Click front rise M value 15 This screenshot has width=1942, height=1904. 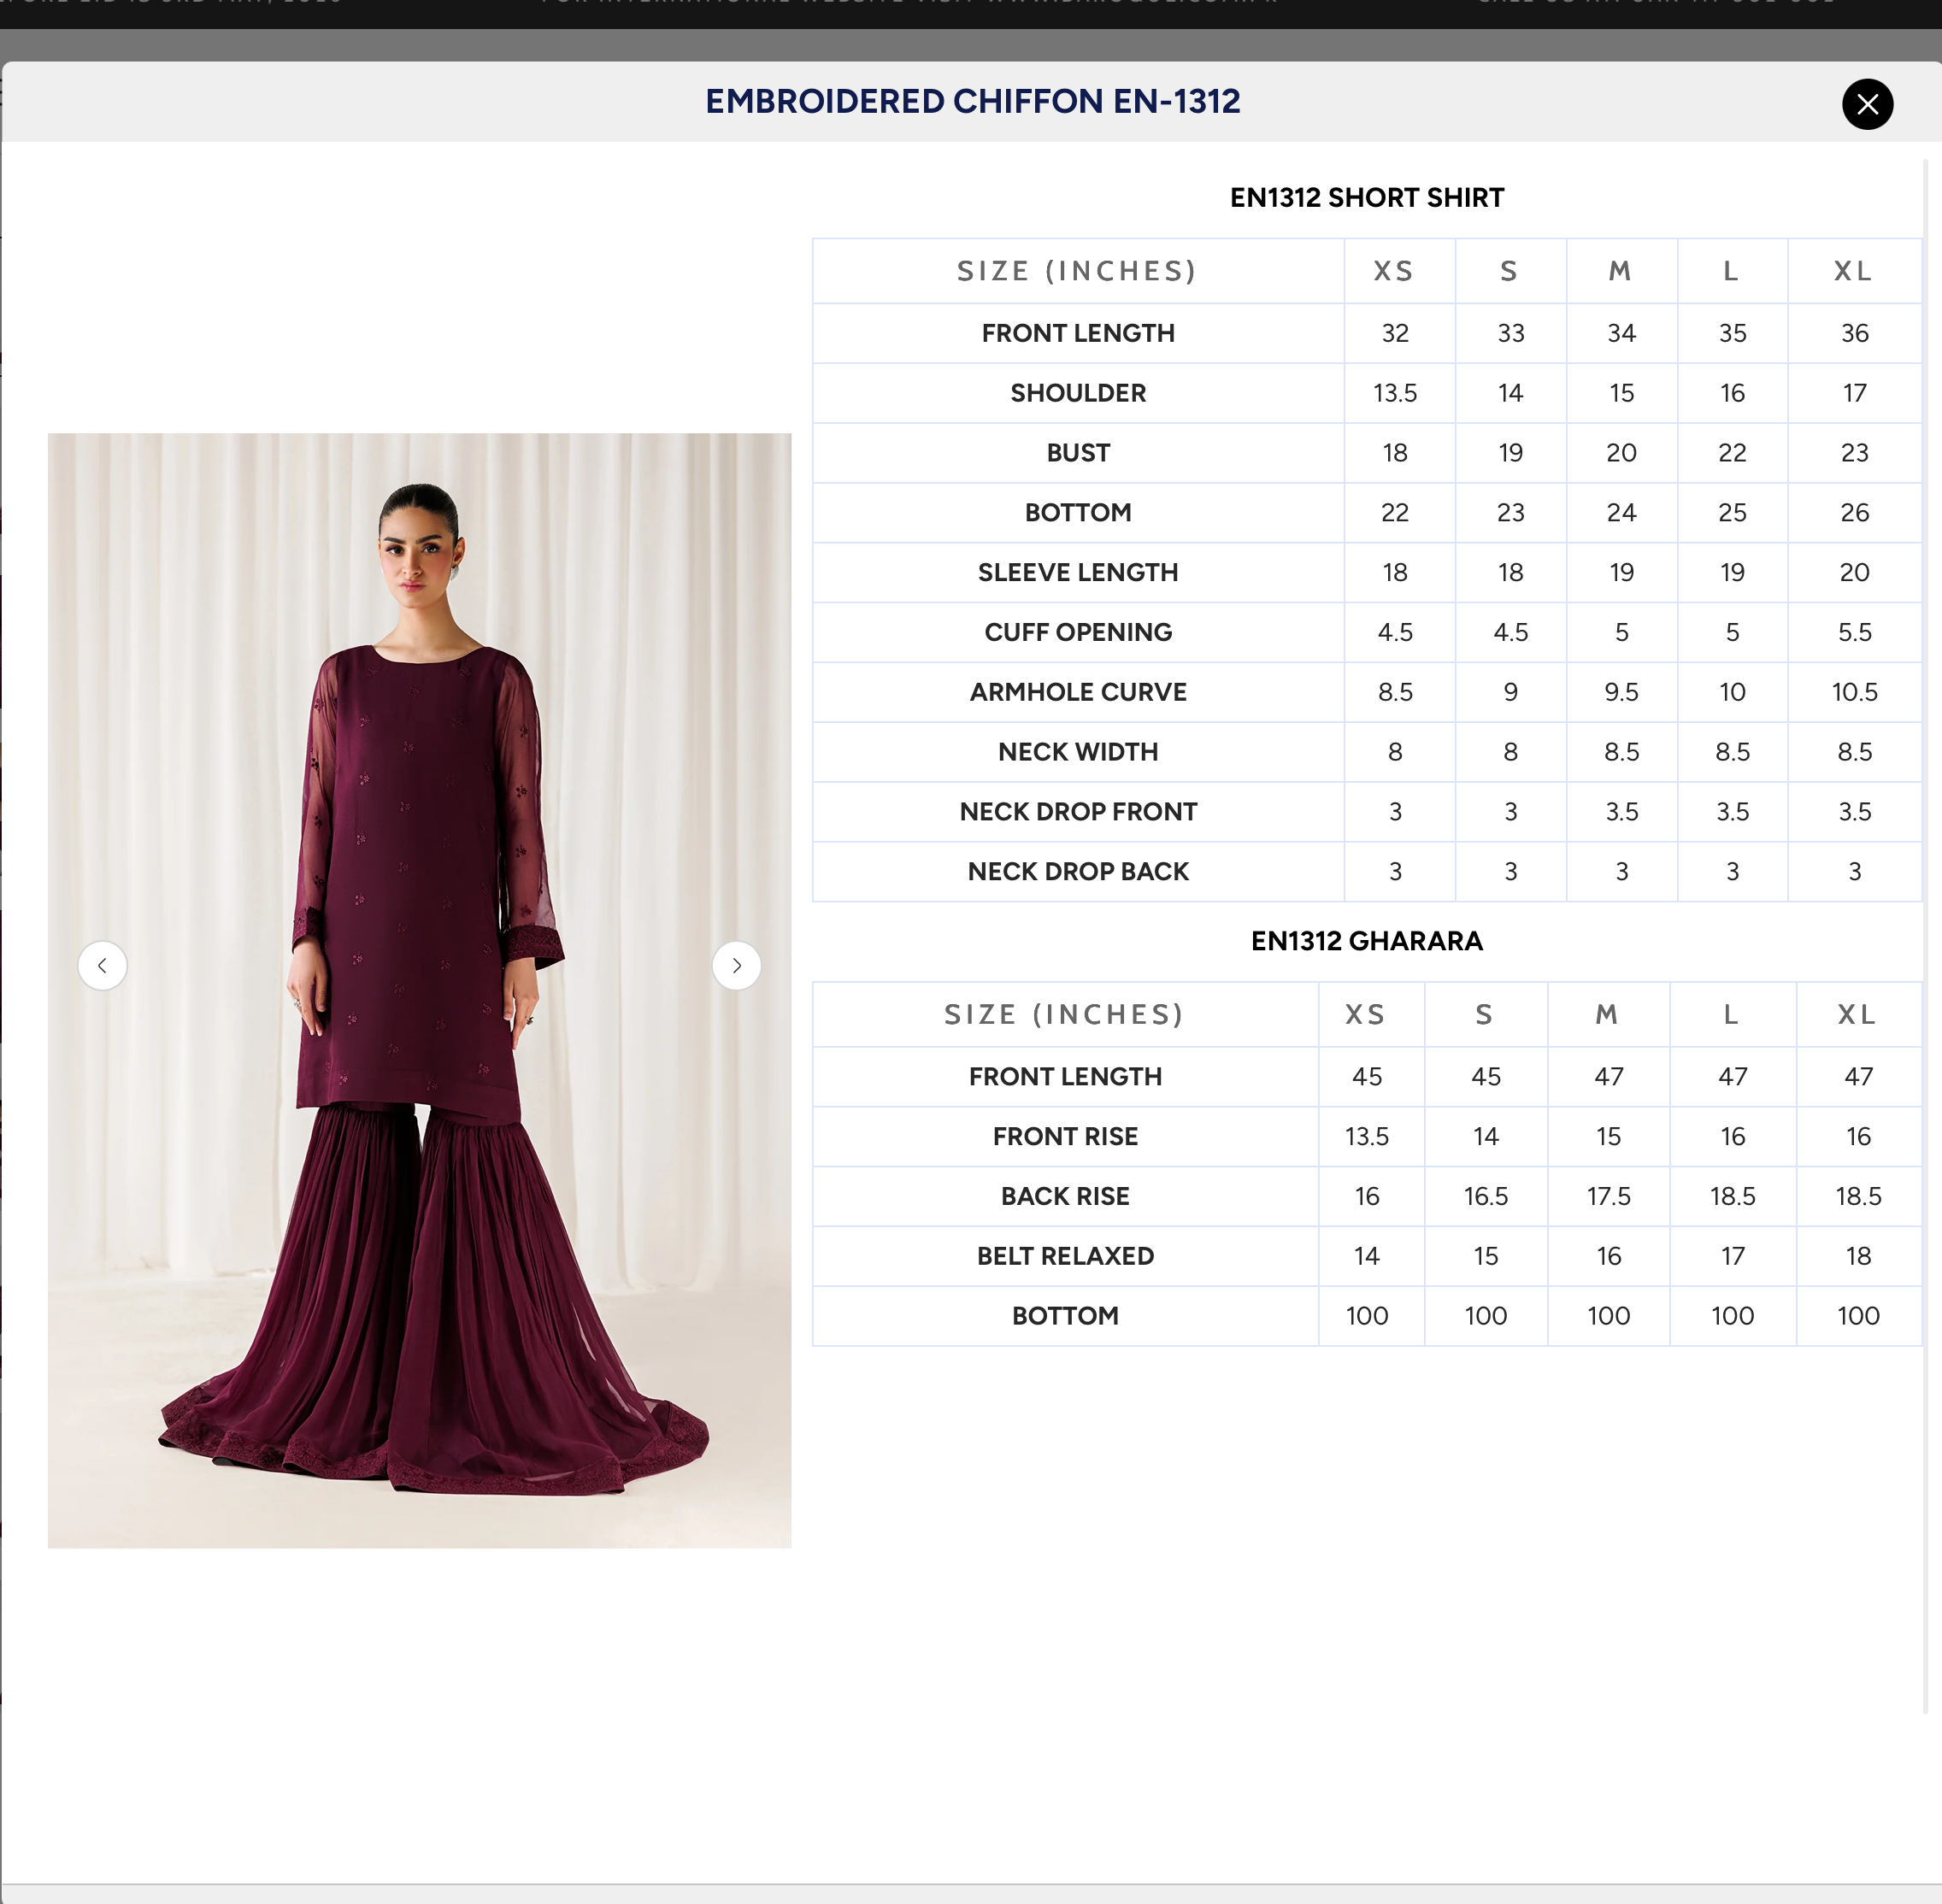click(x=1608, y=1136)
